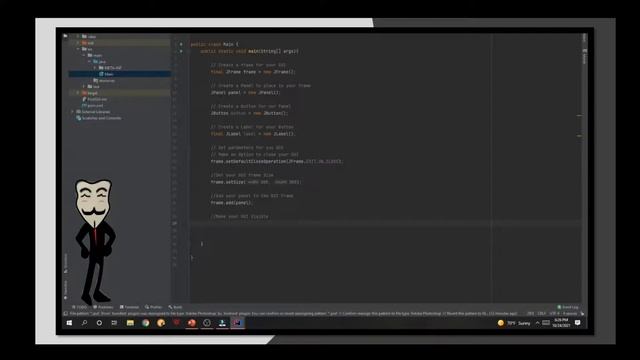The image size is (640, 360).
Task: Collapse the java folder arrow
Action: point(90,62)
